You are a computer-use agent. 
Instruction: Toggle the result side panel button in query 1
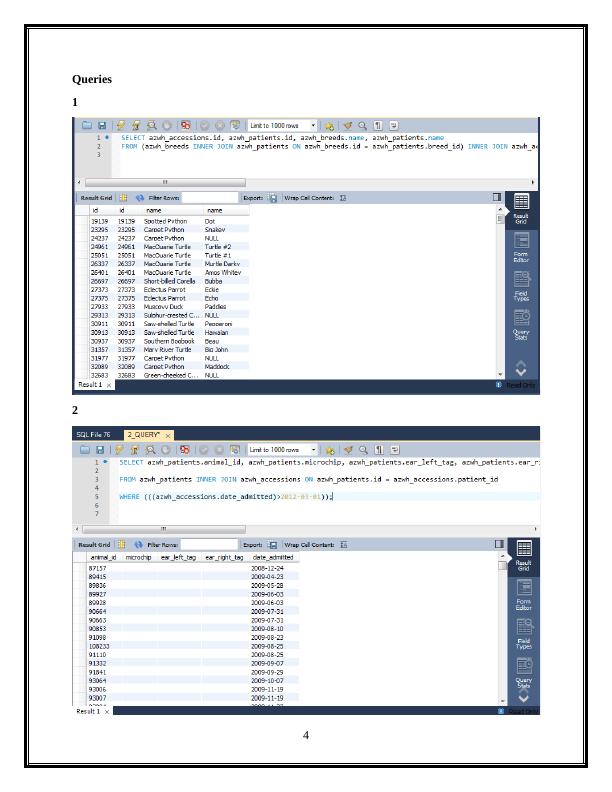click(x=496, y=198)
